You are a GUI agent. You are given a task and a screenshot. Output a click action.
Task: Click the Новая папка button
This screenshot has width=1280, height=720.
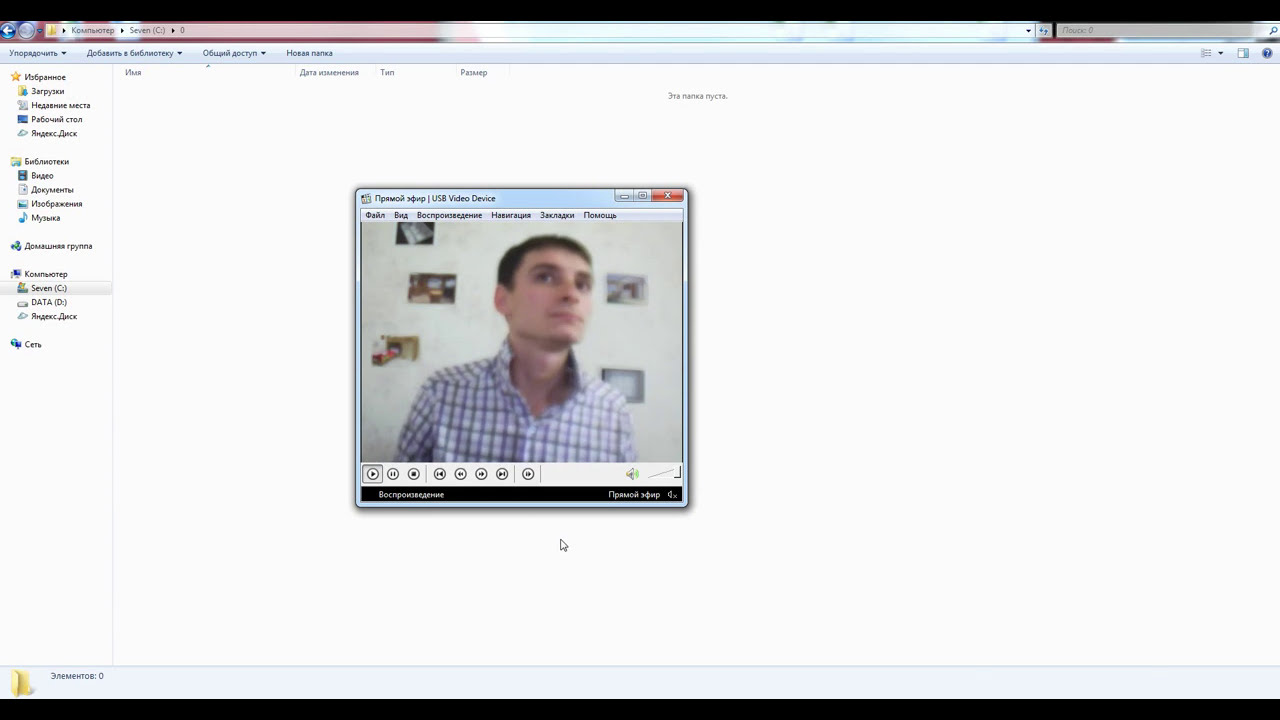coord(309,53)
